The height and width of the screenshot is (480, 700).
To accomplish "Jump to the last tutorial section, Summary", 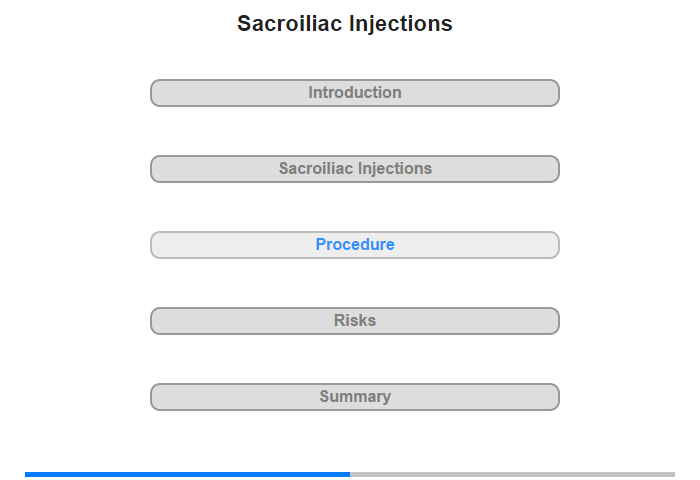I will [354, 397].
